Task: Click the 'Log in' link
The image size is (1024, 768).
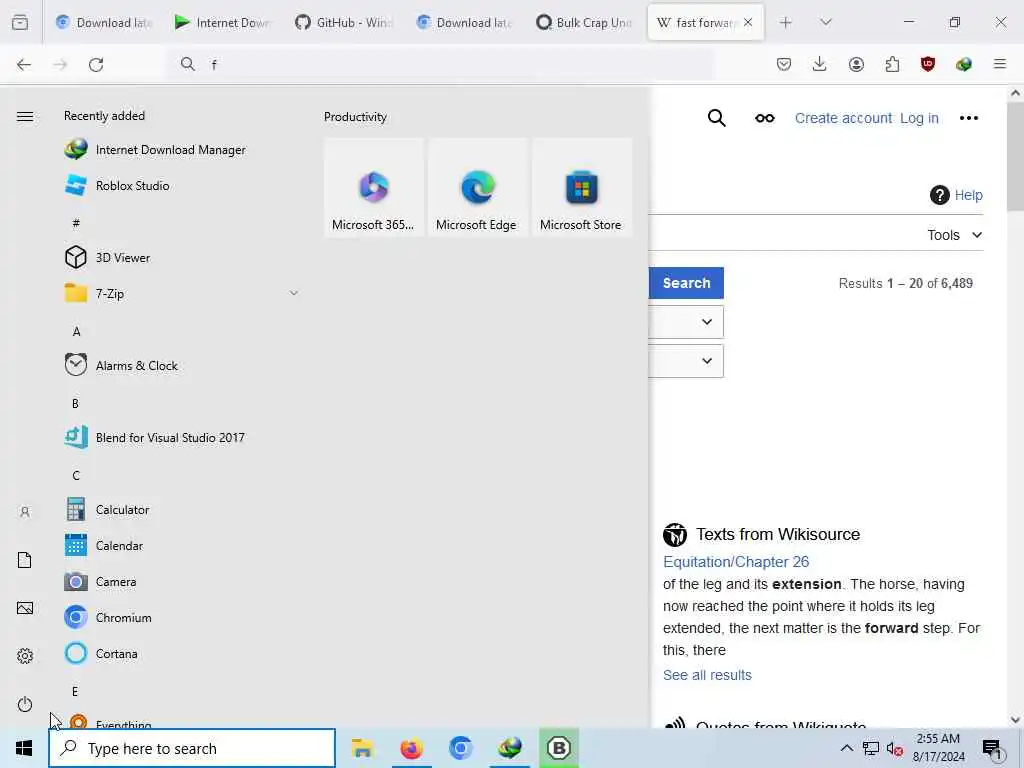Action: point(919,118)
